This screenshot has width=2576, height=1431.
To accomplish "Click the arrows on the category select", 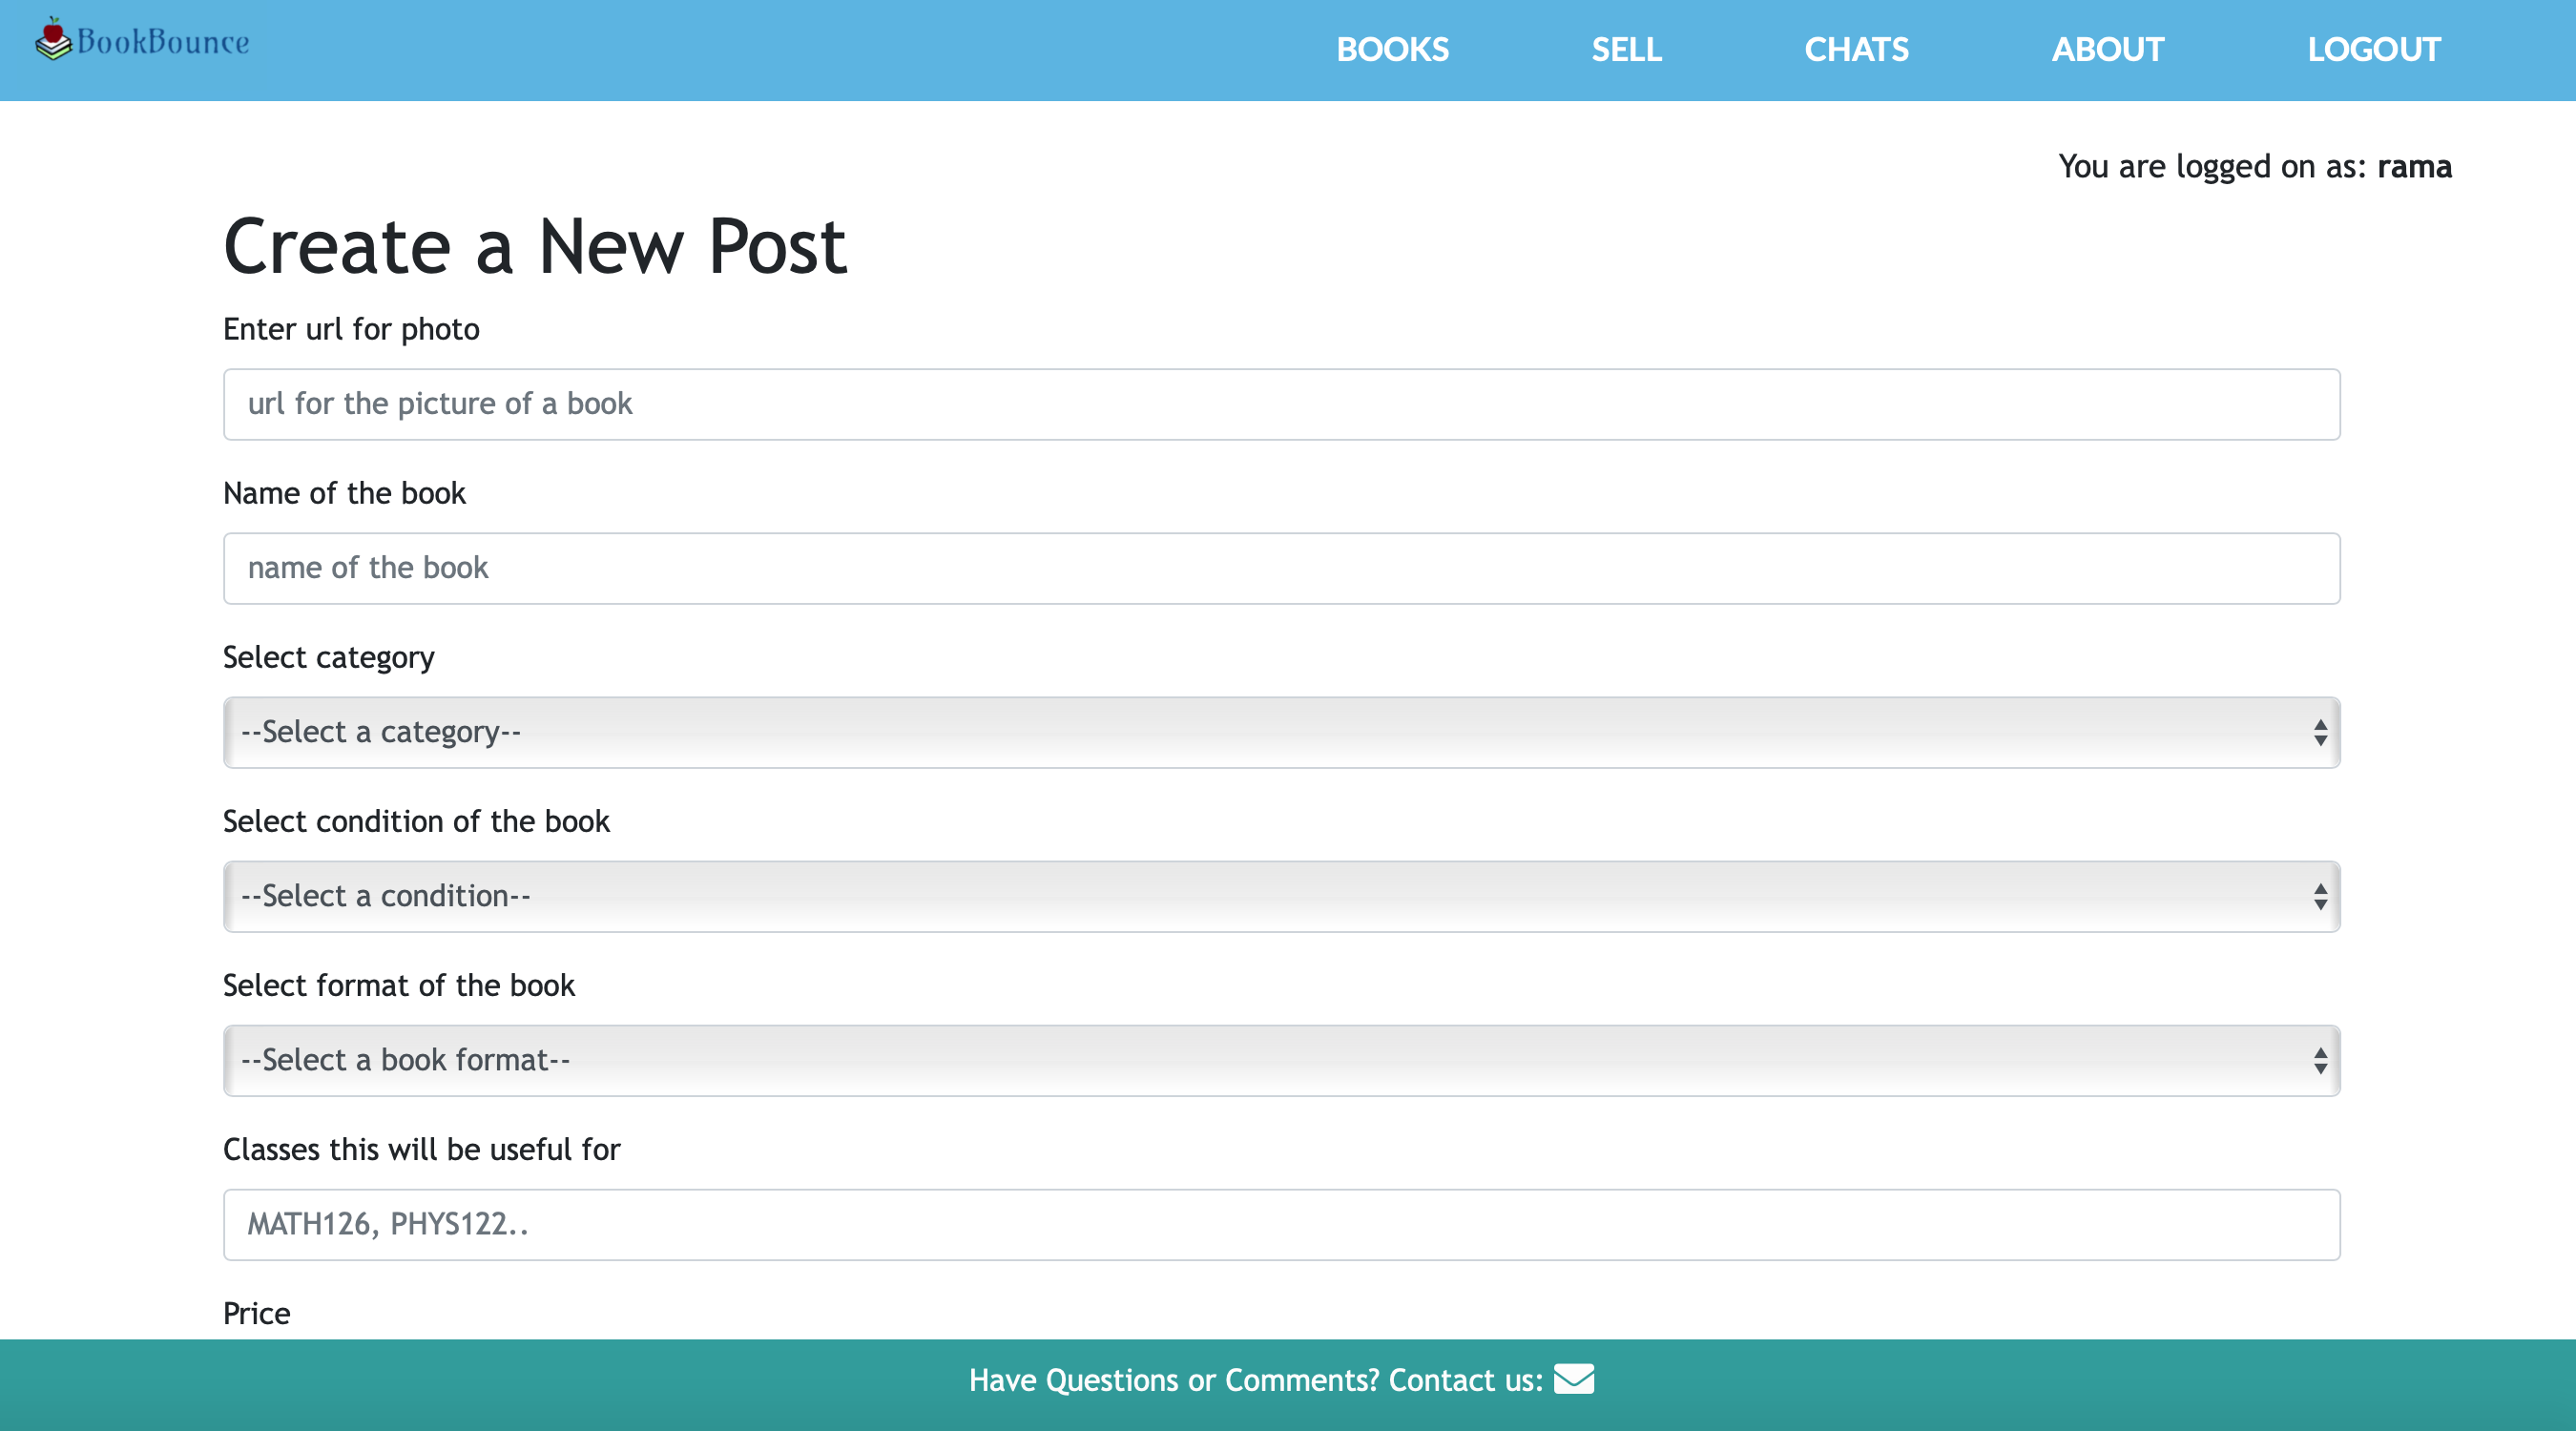I will click(x=2320, y=733).
